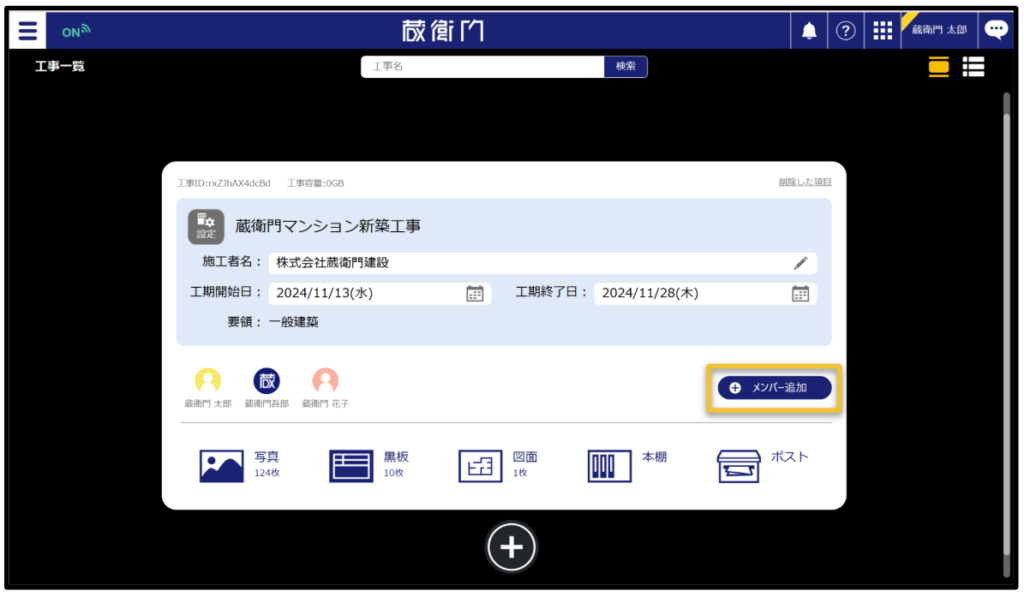Click the メンバー追加 button
This screenshot has height=597, width=1024.
(774, 387)
